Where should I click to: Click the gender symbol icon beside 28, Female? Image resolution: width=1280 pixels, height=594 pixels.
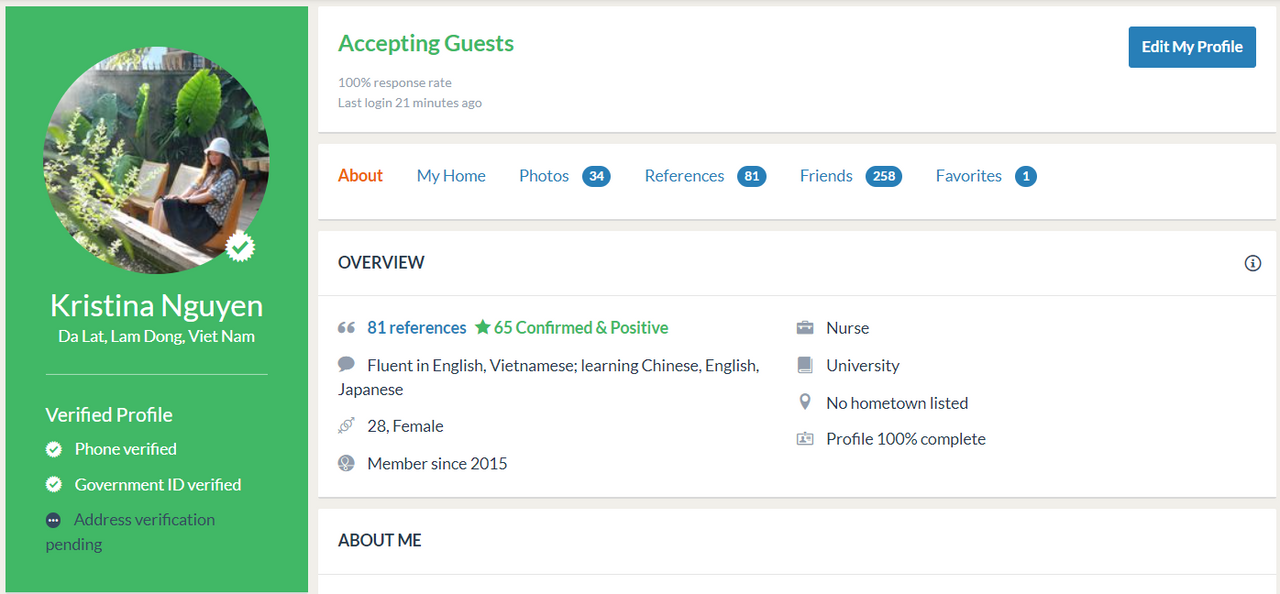pos(347,426)
